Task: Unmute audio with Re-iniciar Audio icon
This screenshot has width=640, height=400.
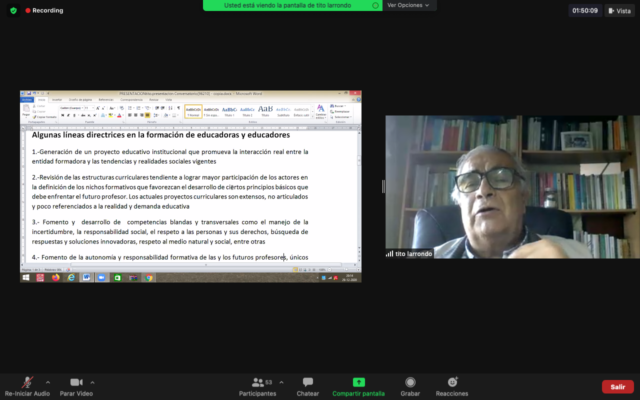Action: tap(27, 382)
